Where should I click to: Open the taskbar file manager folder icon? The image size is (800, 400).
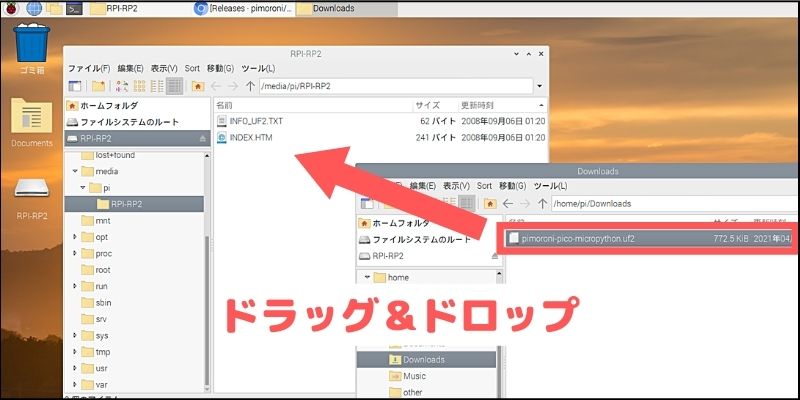(54, 8)
